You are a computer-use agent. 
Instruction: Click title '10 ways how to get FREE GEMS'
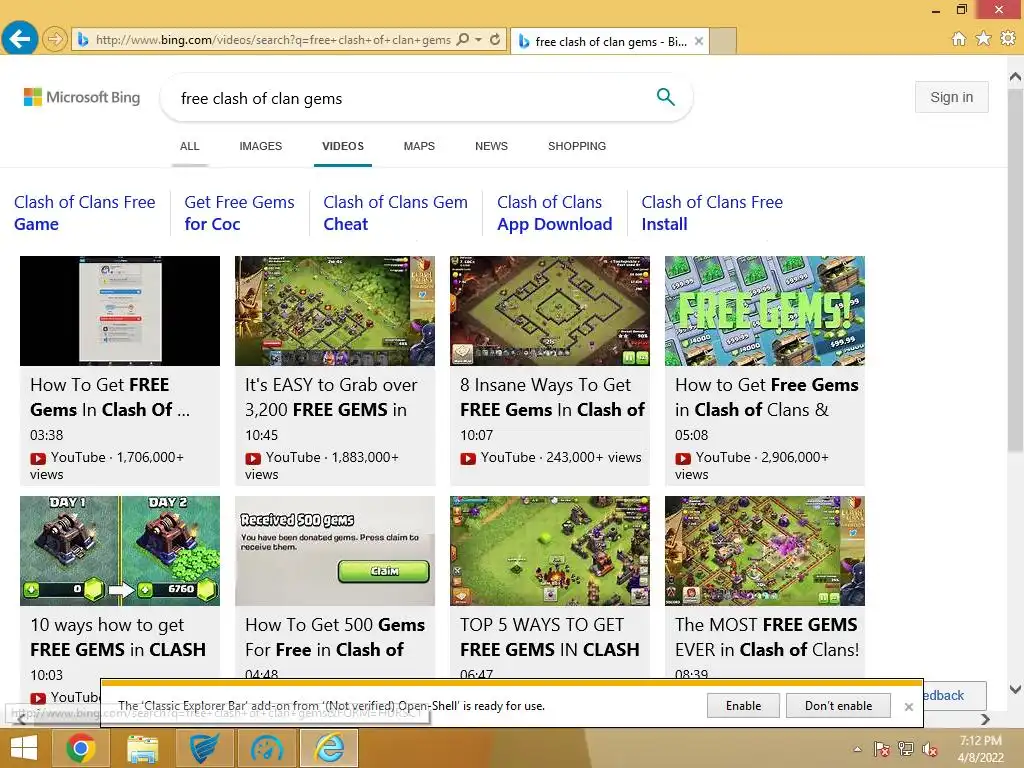click(118, 637)
